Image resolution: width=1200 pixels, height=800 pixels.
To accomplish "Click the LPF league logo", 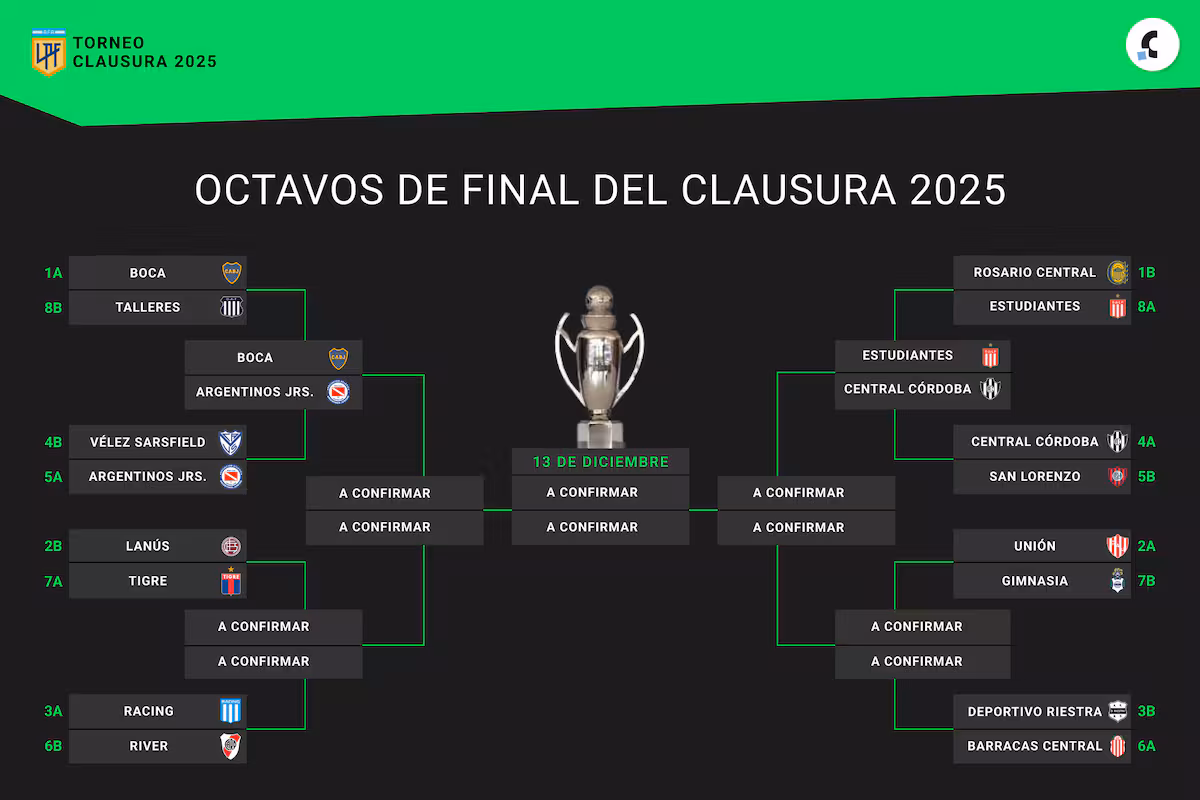I will pyautogui.click(x=48, y=53).
